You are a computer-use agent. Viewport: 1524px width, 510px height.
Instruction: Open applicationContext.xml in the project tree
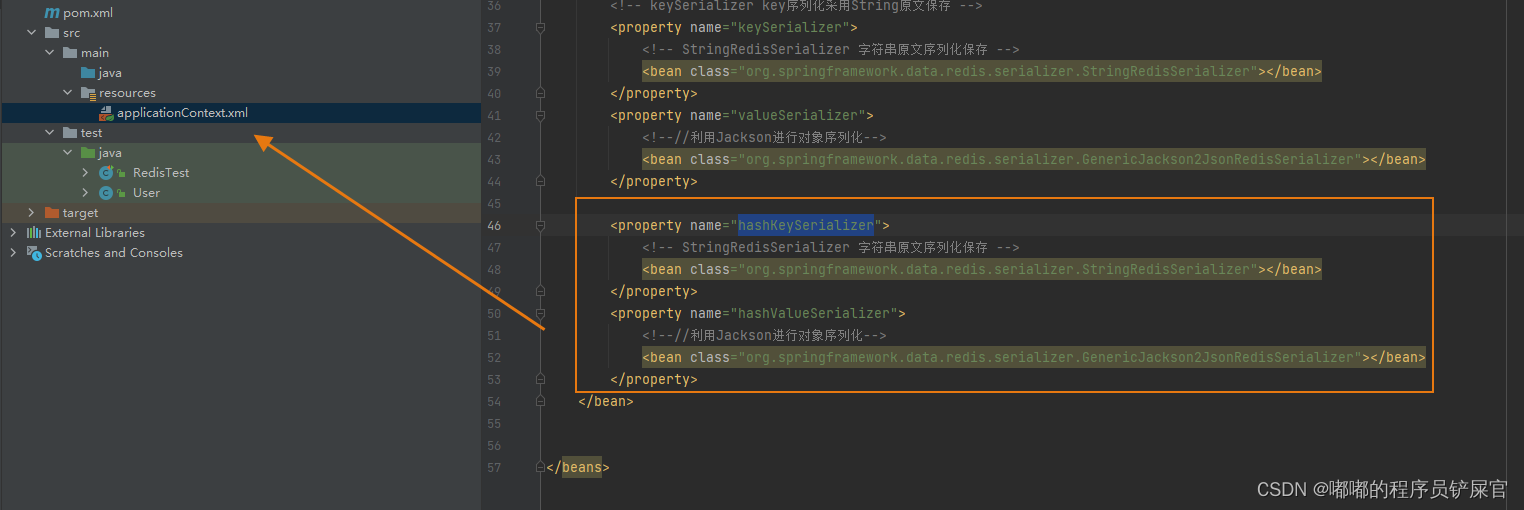(x=182, y=113)
